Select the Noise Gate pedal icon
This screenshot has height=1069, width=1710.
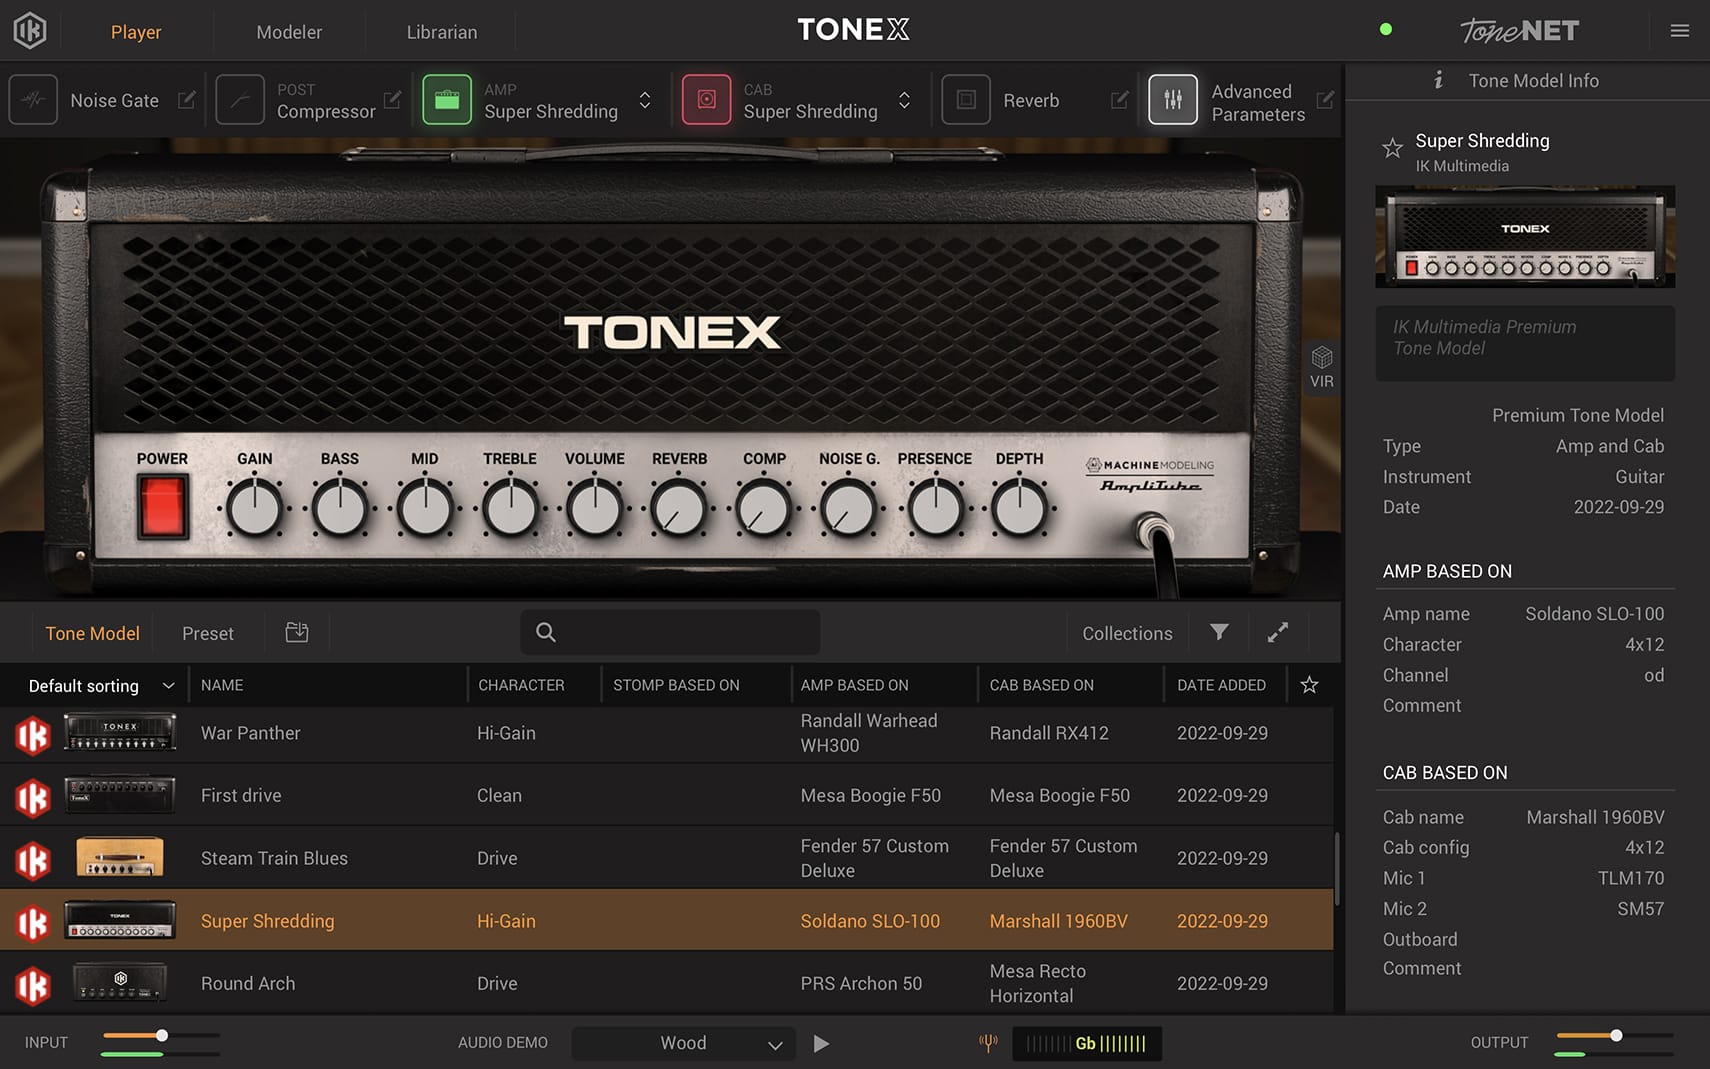point(33,99)
